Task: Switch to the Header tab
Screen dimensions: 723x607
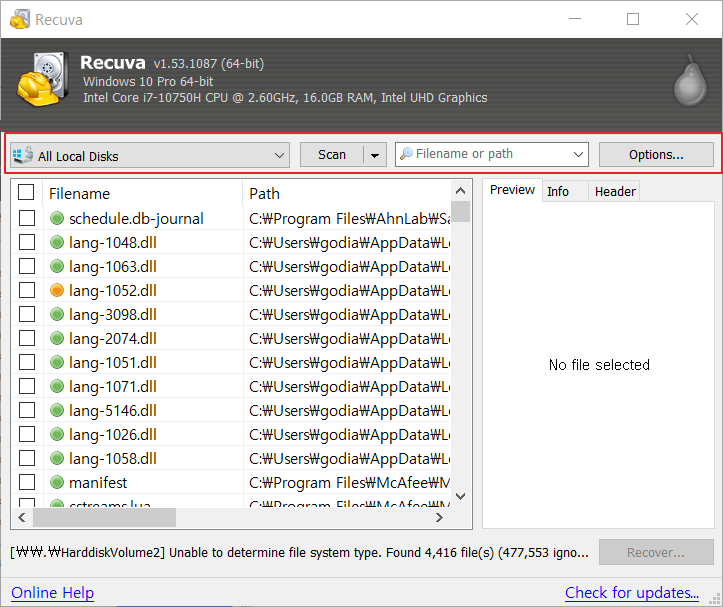Action: click(615, 191)
